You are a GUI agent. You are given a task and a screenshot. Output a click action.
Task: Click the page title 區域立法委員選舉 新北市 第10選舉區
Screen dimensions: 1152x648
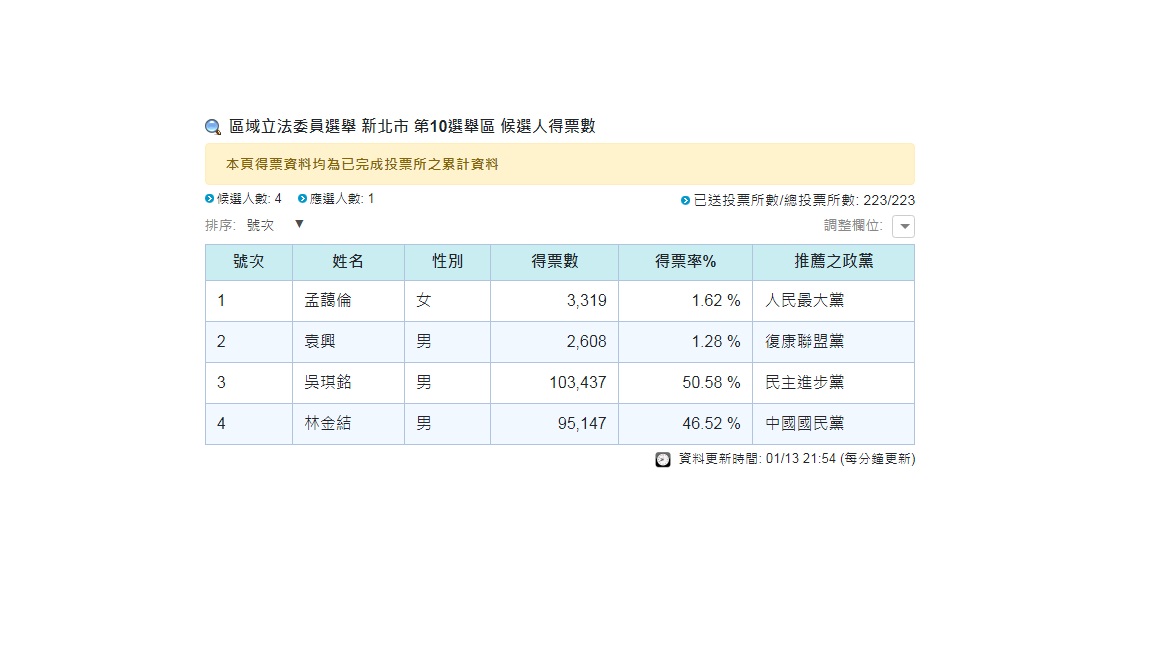coord(362,126)
